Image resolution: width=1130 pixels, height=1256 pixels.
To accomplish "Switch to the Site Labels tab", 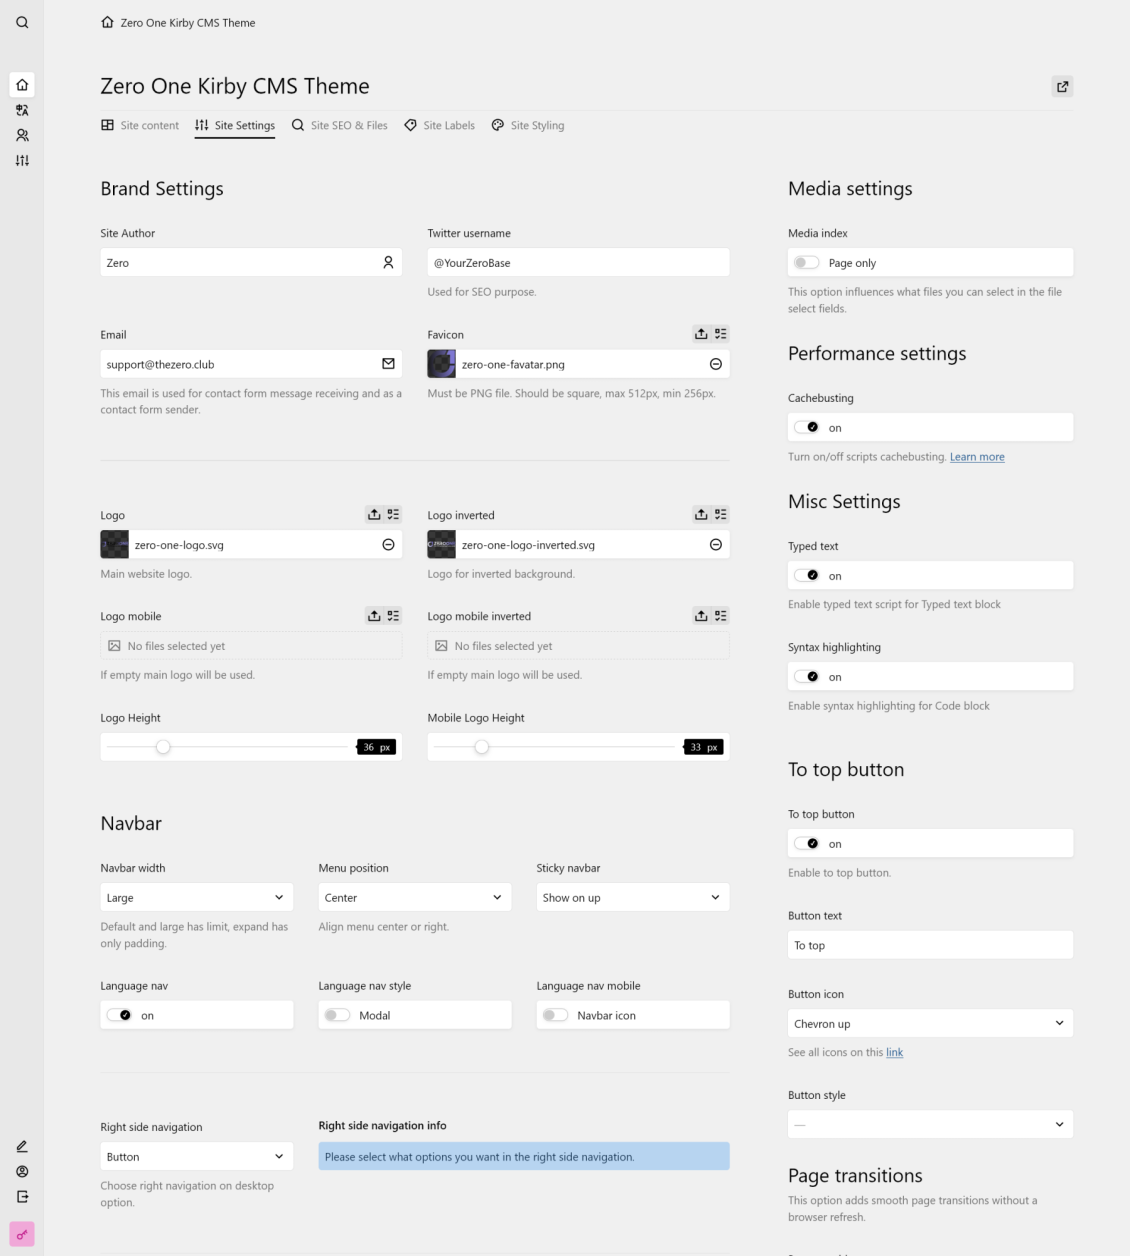I will pyautogui.click(x=438, y=125).
